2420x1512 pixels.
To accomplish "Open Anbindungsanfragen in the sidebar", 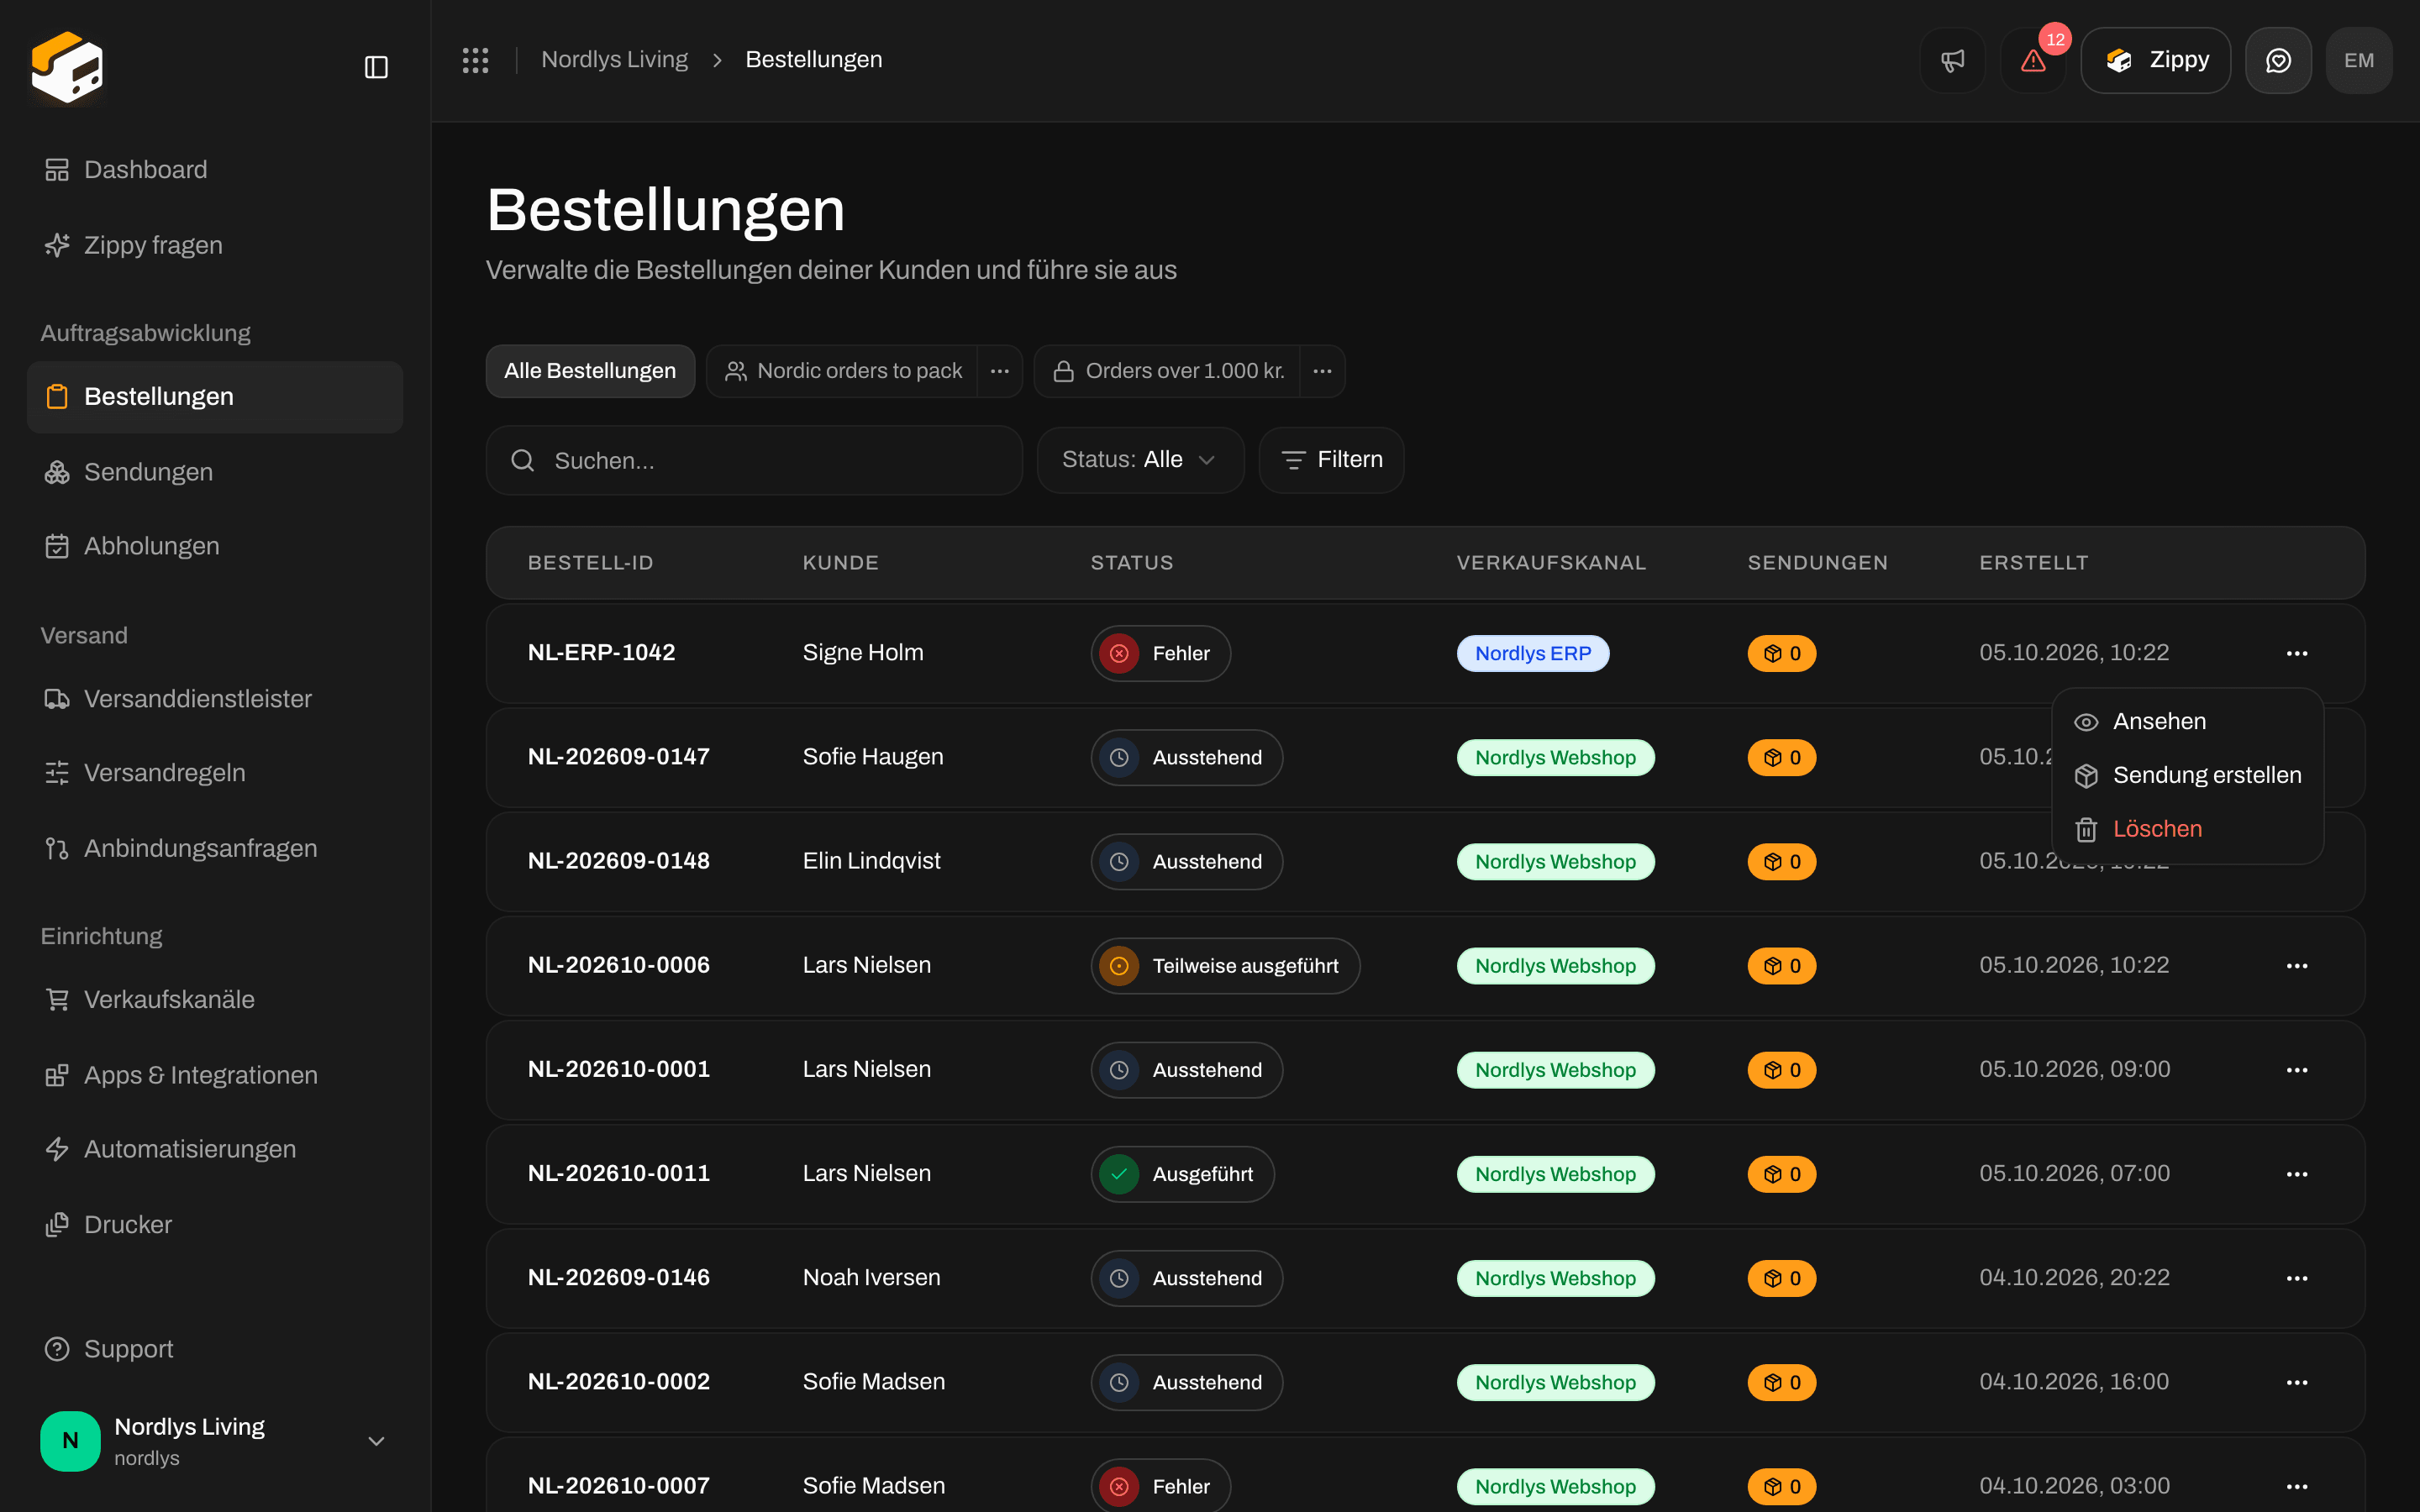I will pyautogui.click(x=214, y=848).
